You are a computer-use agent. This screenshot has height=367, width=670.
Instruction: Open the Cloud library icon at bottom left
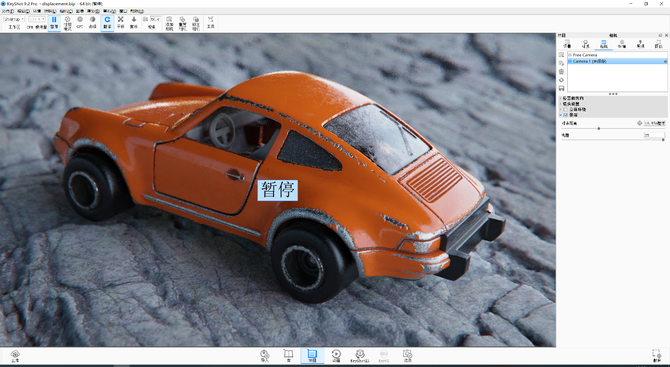15,355
